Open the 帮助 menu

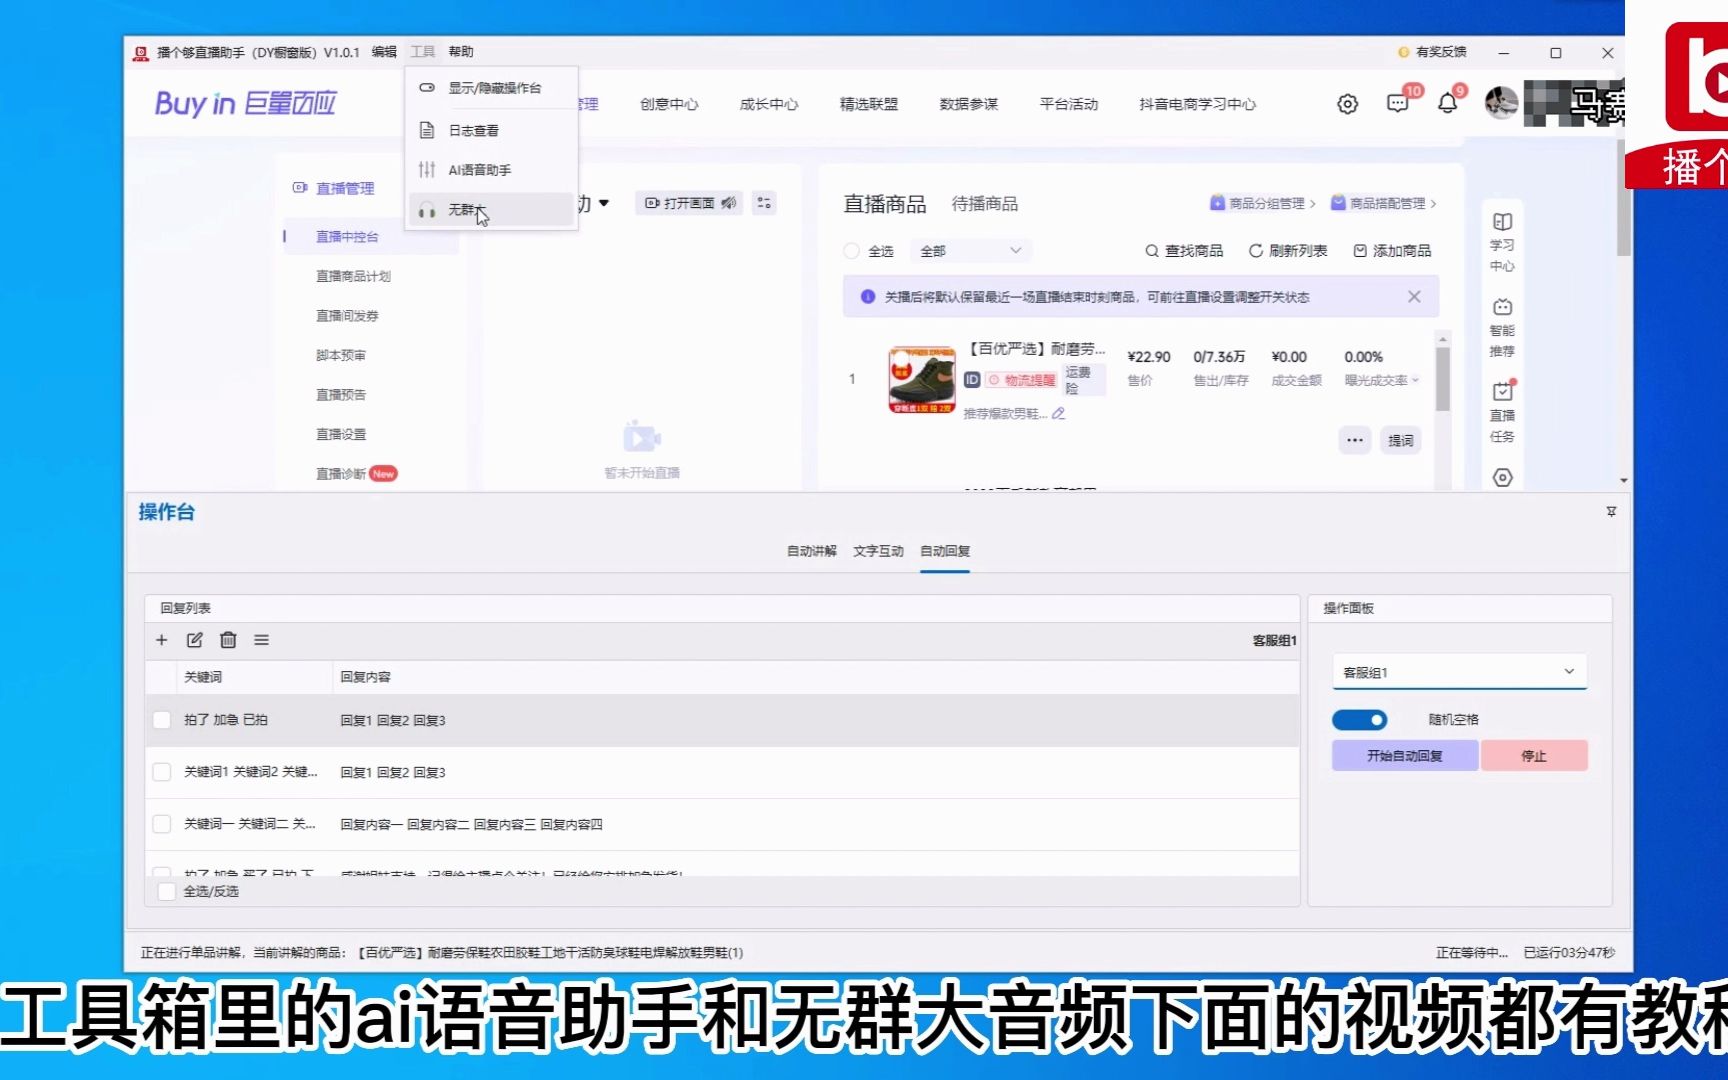point(461,52)
